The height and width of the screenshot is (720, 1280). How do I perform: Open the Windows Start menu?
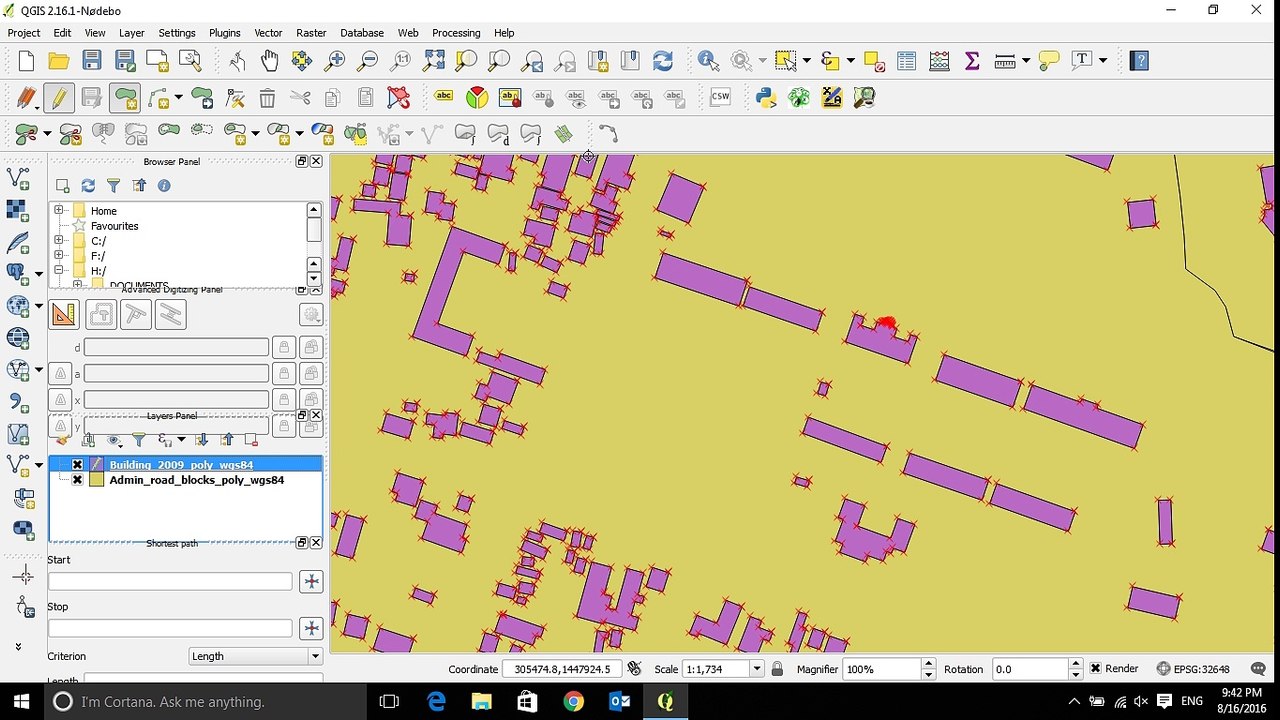[x=22, y=701]
